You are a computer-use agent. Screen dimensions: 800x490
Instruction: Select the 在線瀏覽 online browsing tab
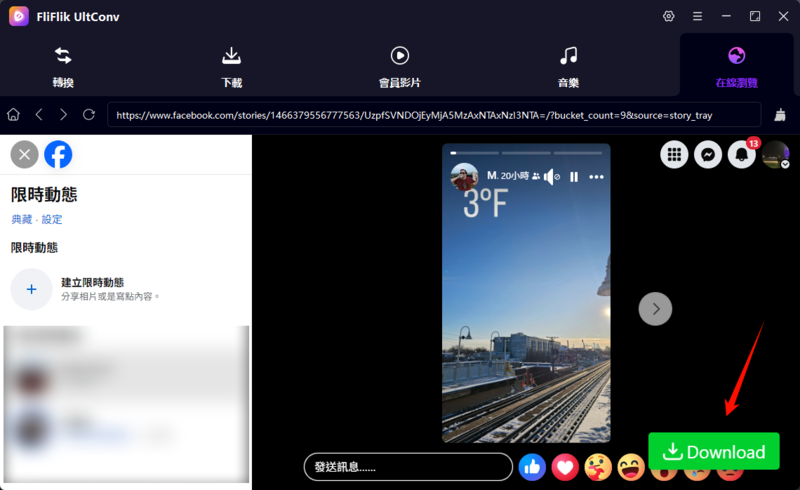(736, 67)
